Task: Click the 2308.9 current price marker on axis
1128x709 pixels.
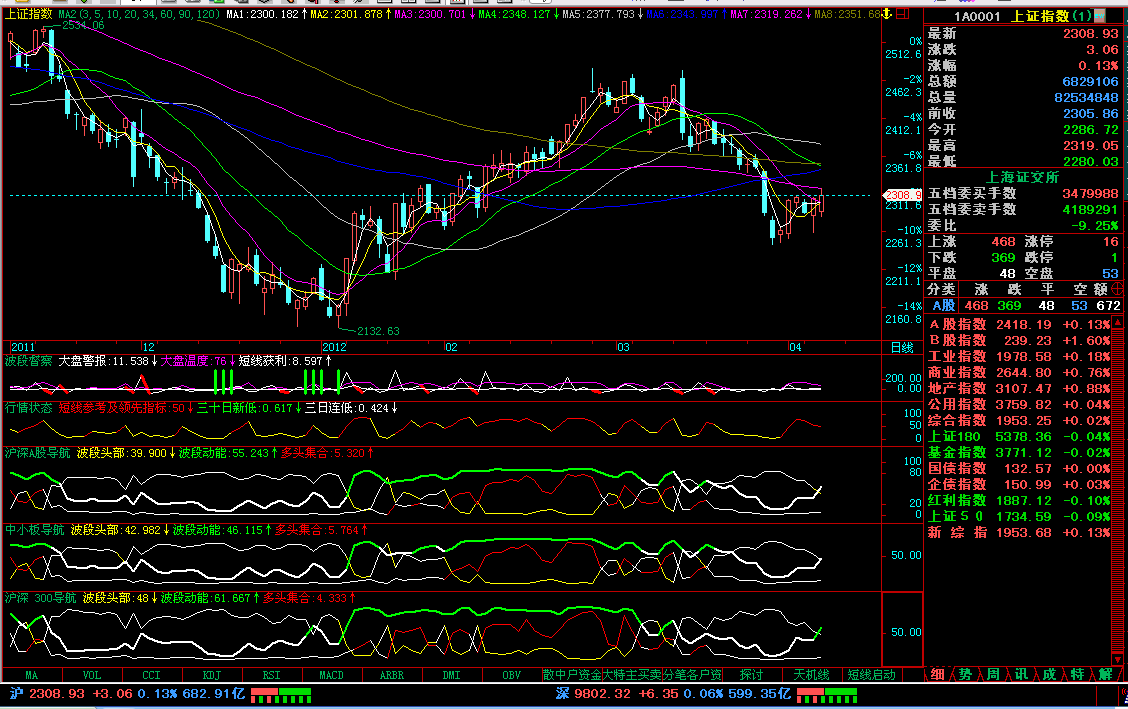Action: click(x=903, y=195)
